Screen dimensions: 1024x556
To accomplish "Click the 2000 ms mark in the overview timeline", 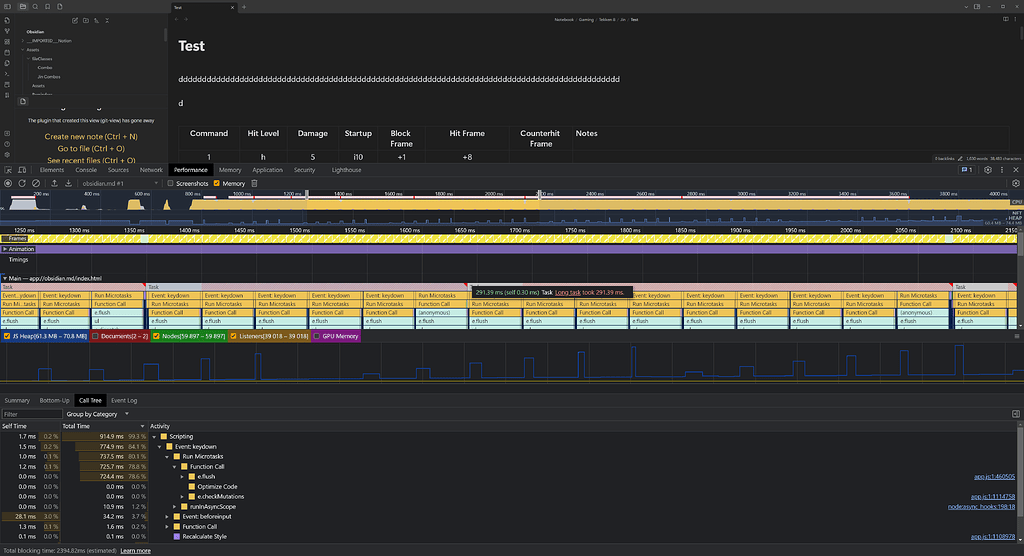I will [494, 194].
